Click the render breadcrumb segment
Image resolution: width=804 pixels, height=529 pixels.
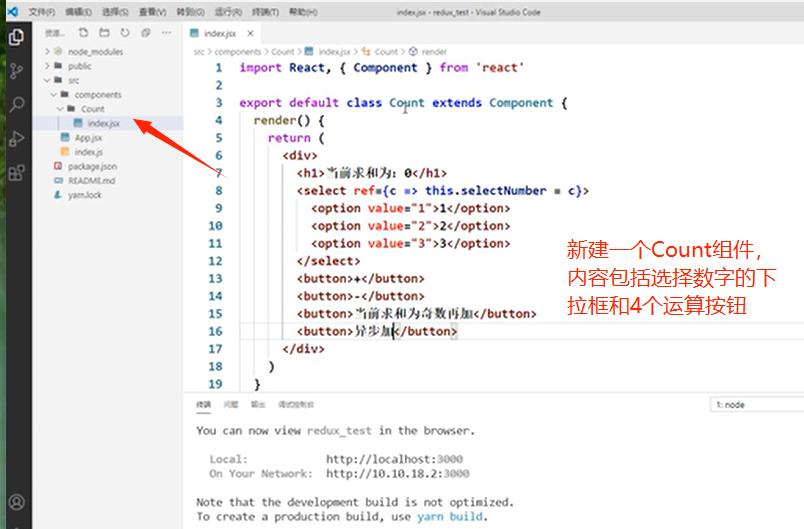click(x=434, y=51)
